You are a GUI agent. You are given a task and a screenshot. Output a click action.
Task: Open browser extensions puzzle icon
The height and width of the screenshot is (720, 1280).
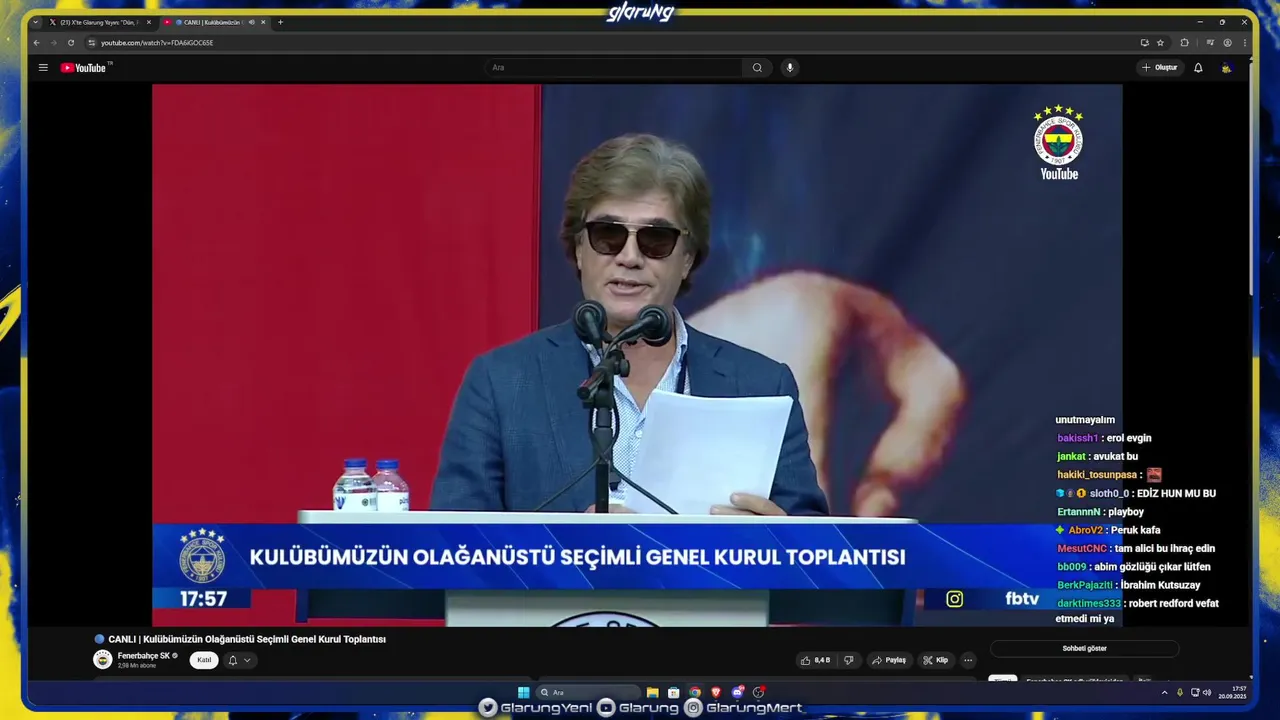point(1185,43)
